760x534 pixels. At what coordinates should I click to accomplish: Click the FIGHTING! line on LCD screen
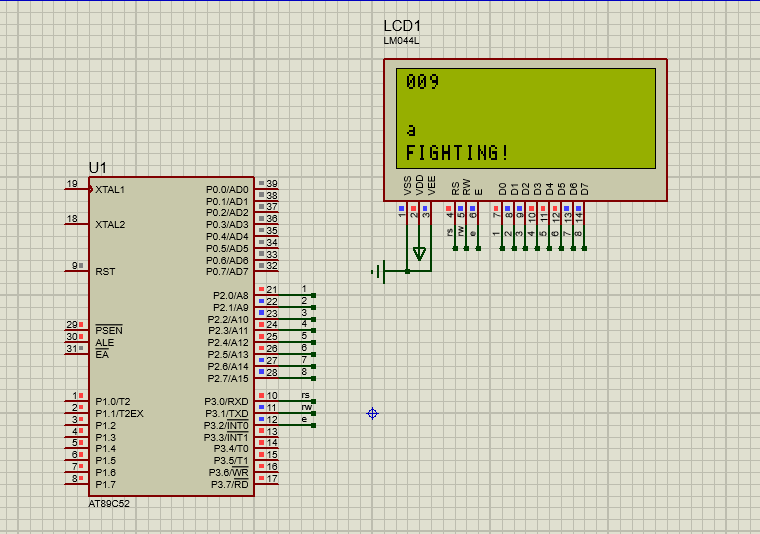click(457, 153)
